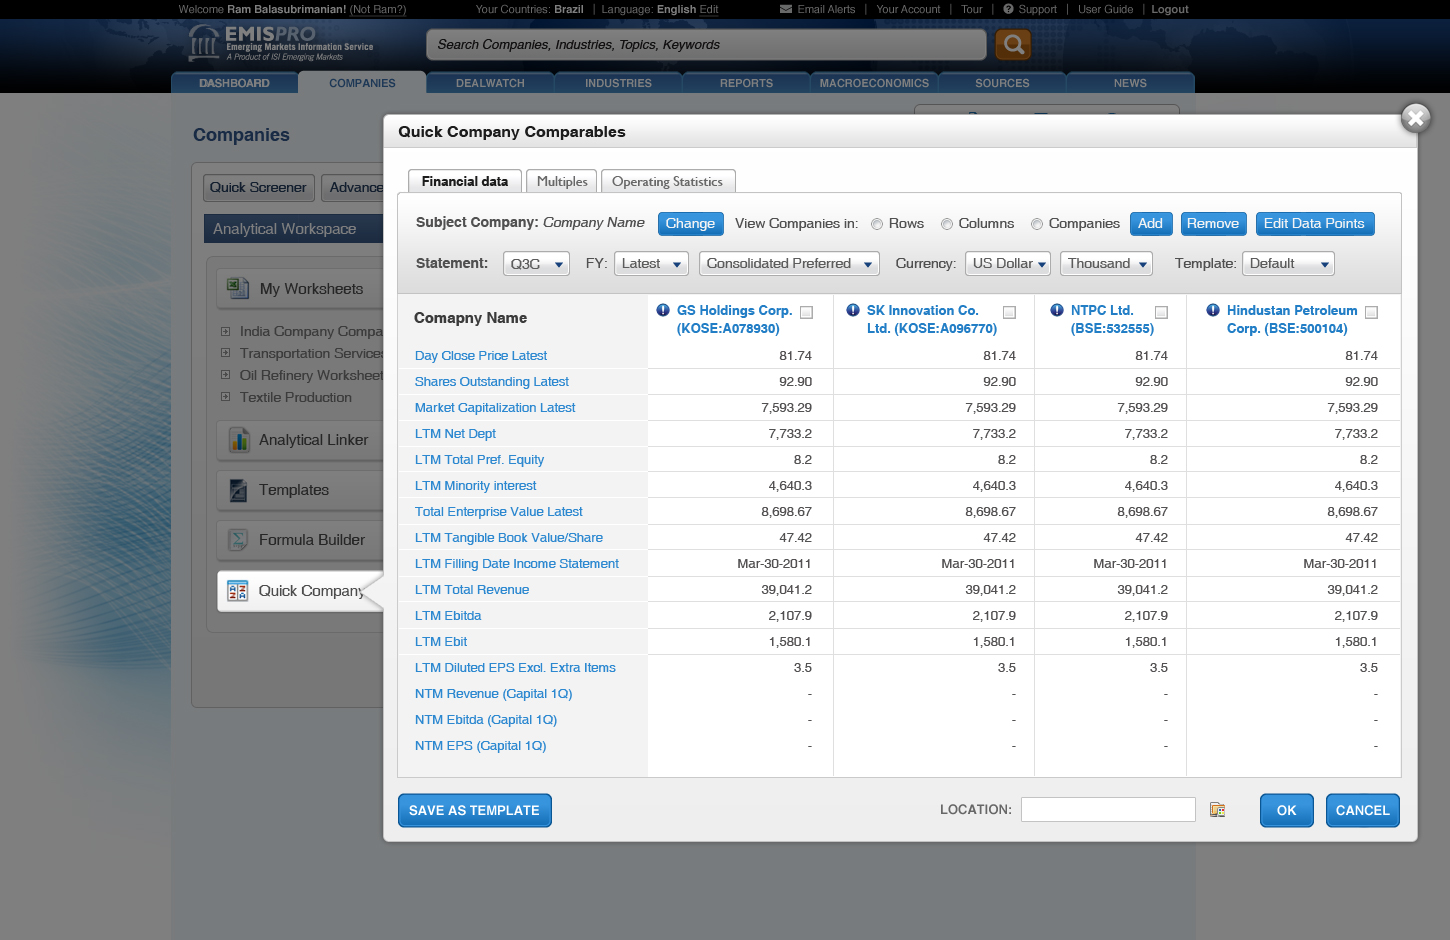Tick the NTPC Ltd. checkbox
The height and width of the screenshot is (940, 1450).
(x=1161, y=312)
